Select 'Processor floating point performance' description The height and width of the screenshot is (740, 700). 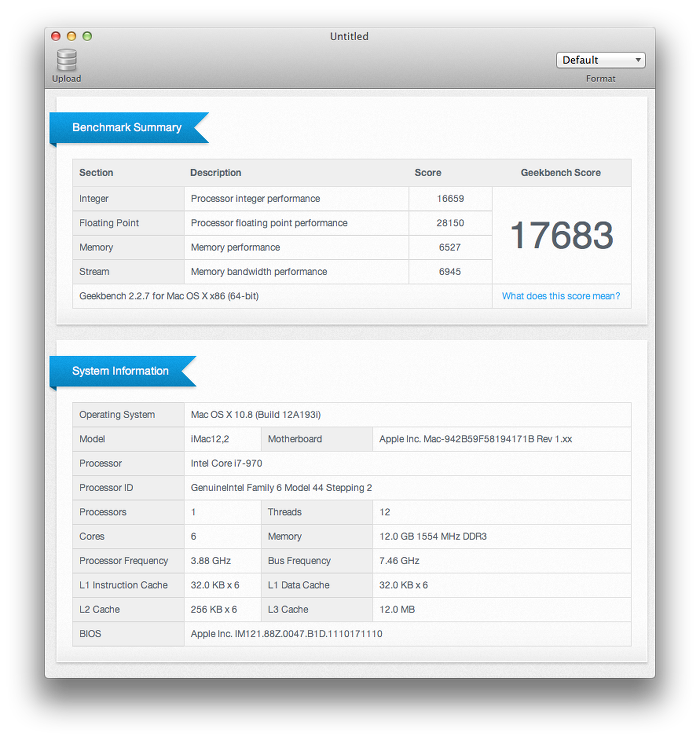[x=269, y=223]
